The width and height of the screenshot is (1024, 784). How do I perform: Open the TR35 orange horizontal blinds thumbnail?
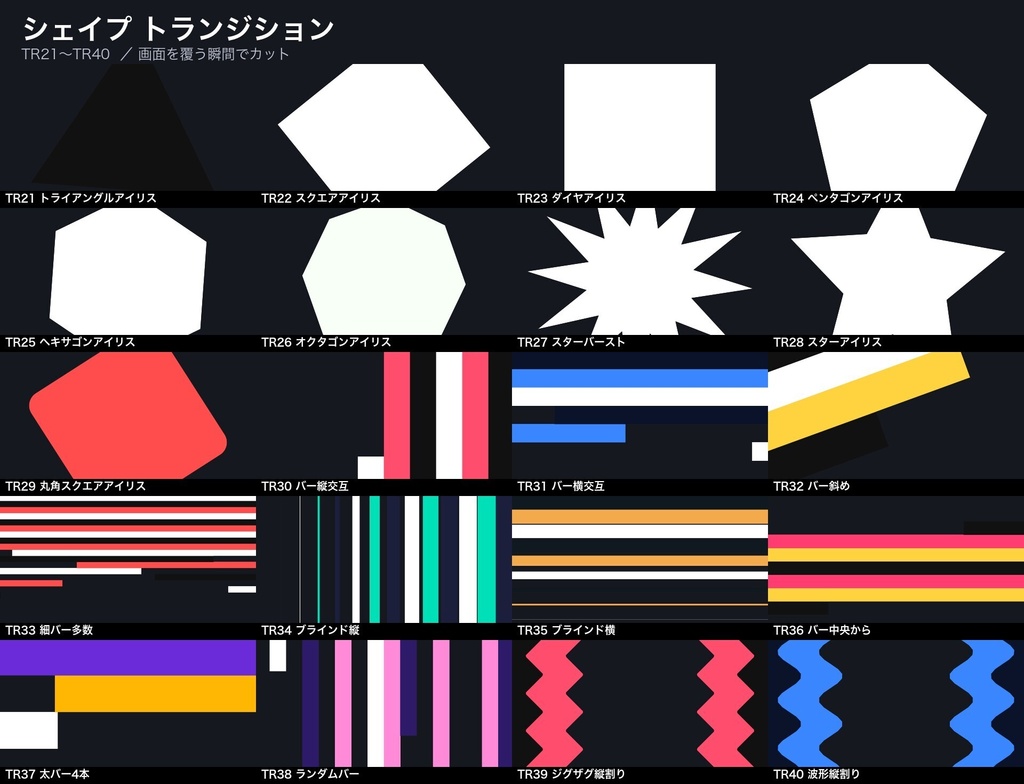pyautogui.click(x=640, y=559)
